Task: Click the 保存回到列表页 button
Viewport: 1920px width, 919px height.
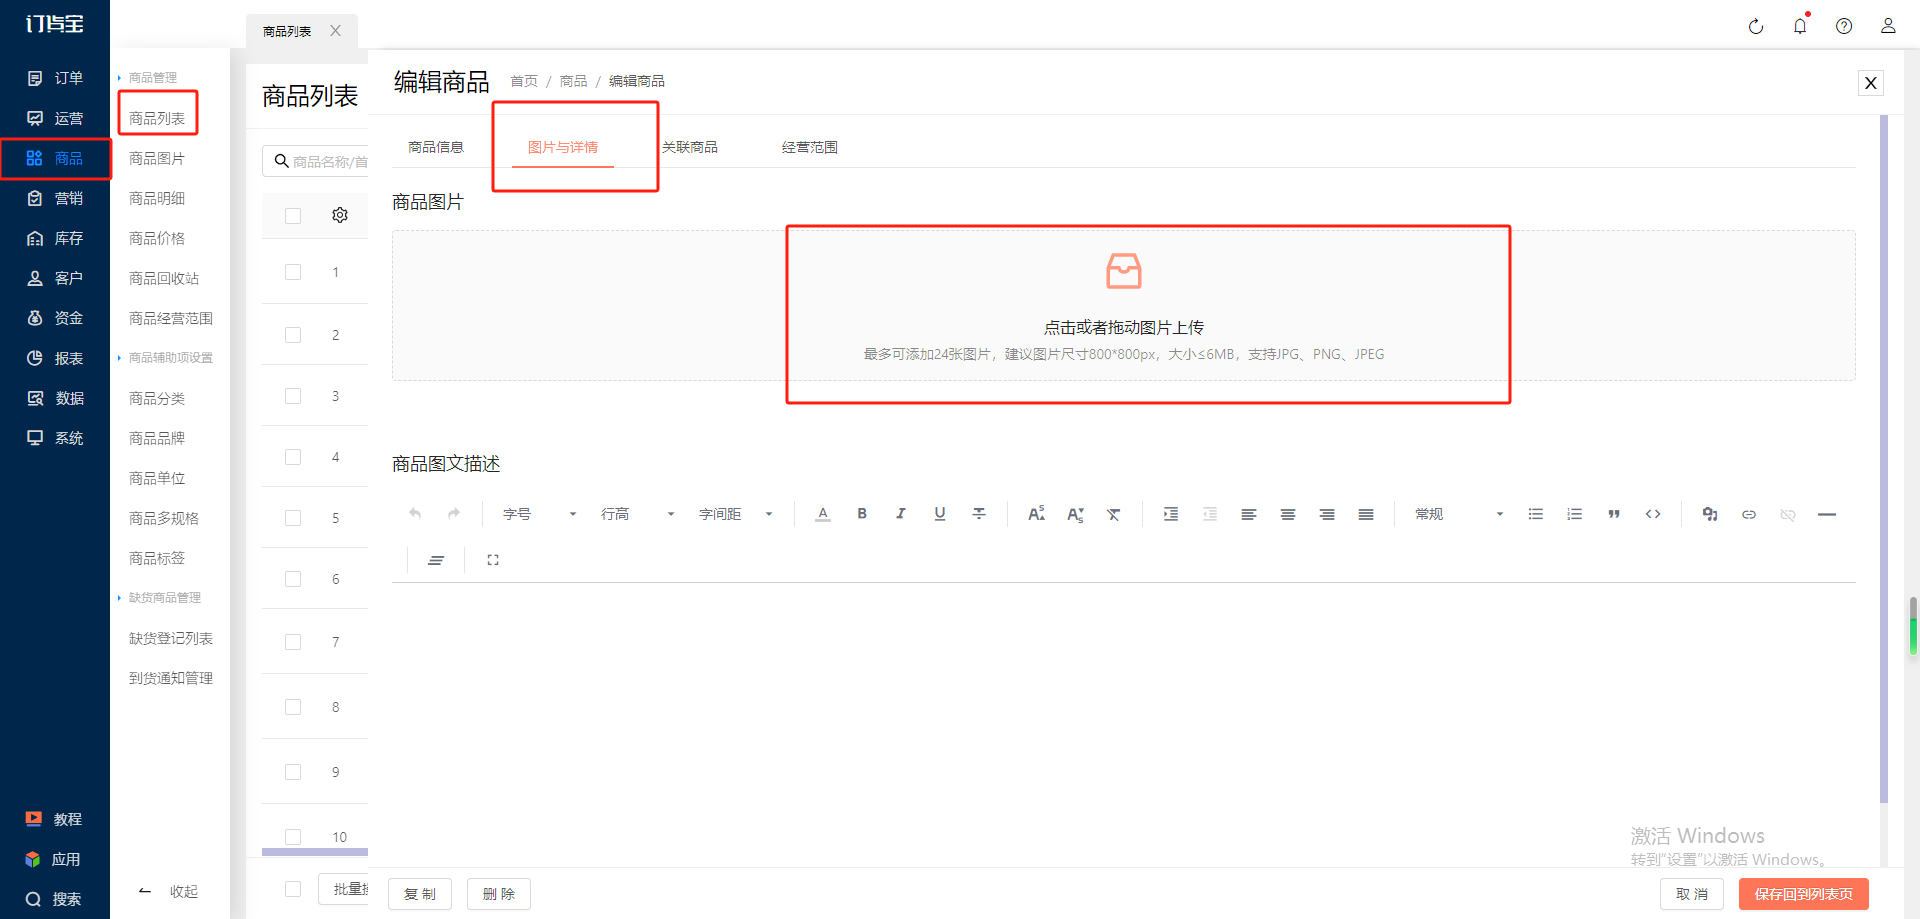Action: pyautogui.click(x=1804, y=894)
